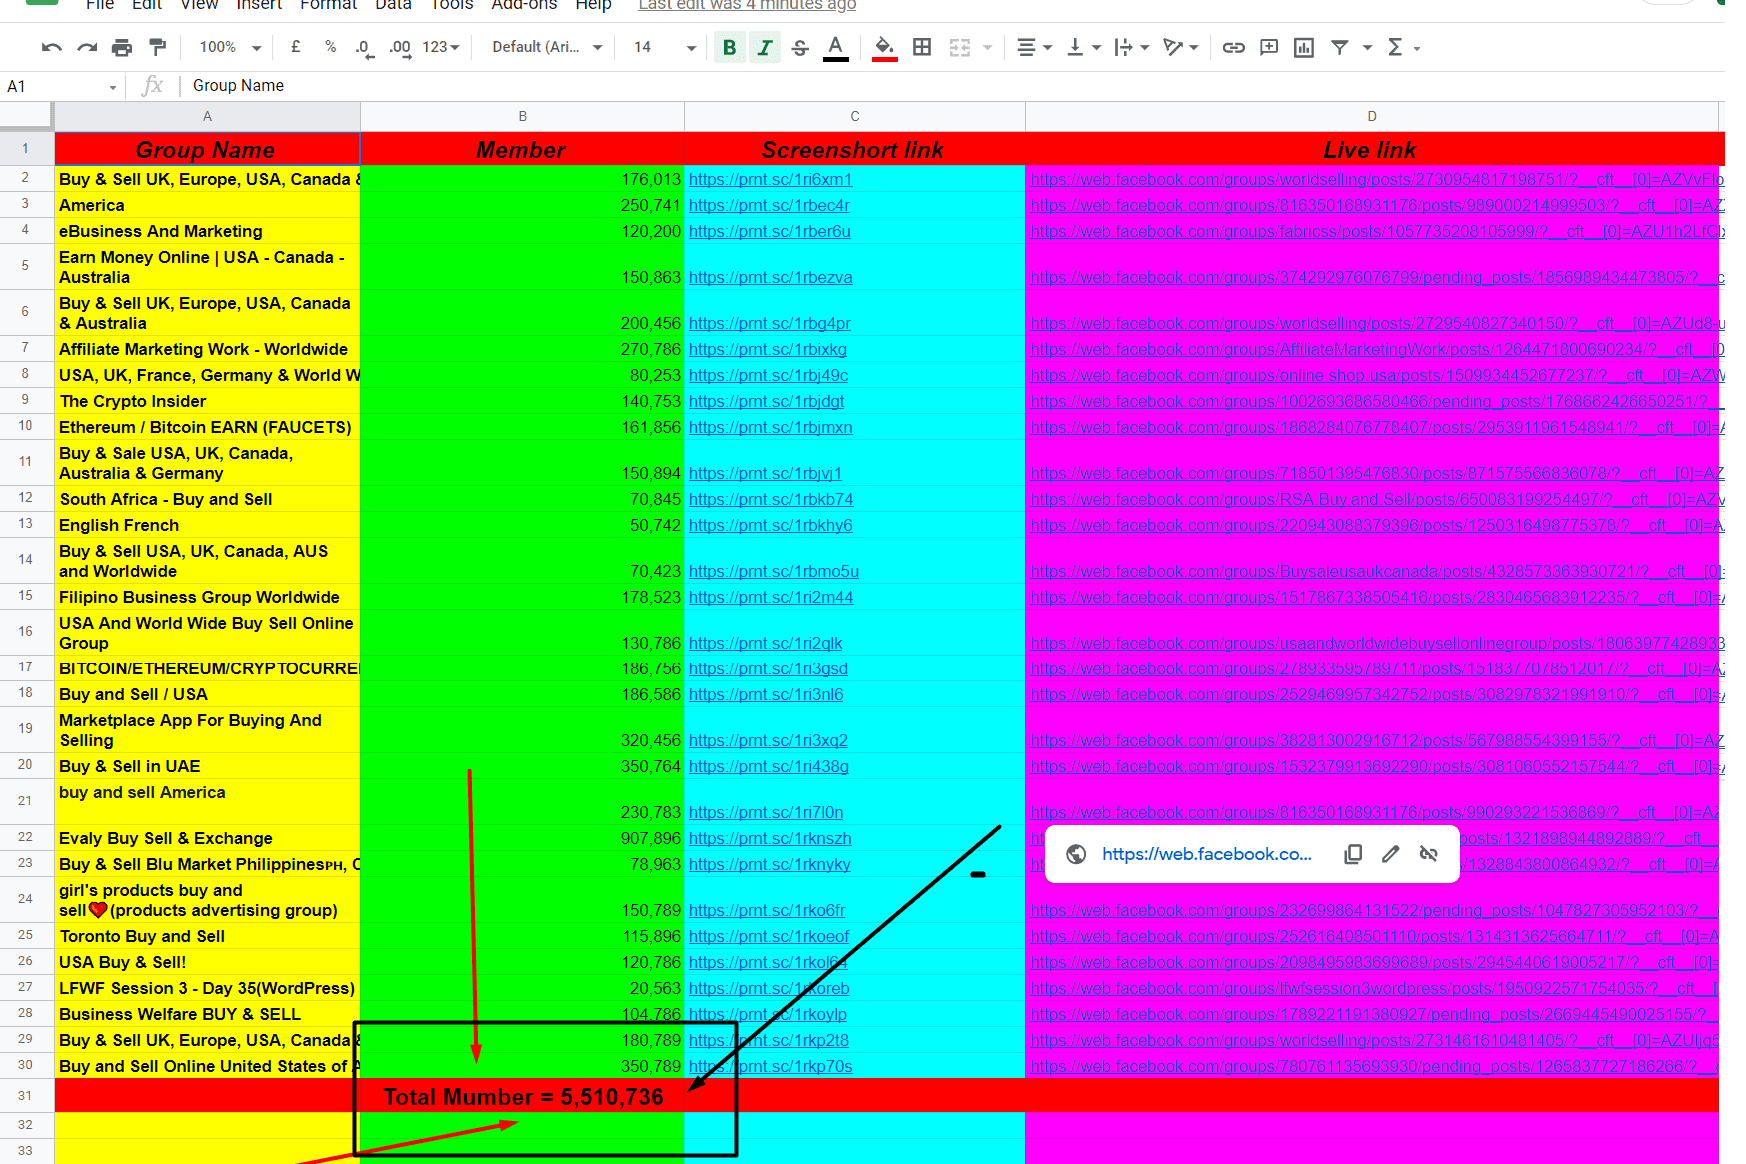Click the Merge cells icon
The height and width of the screenshot is (1164, 1746).
coord(960,47)
